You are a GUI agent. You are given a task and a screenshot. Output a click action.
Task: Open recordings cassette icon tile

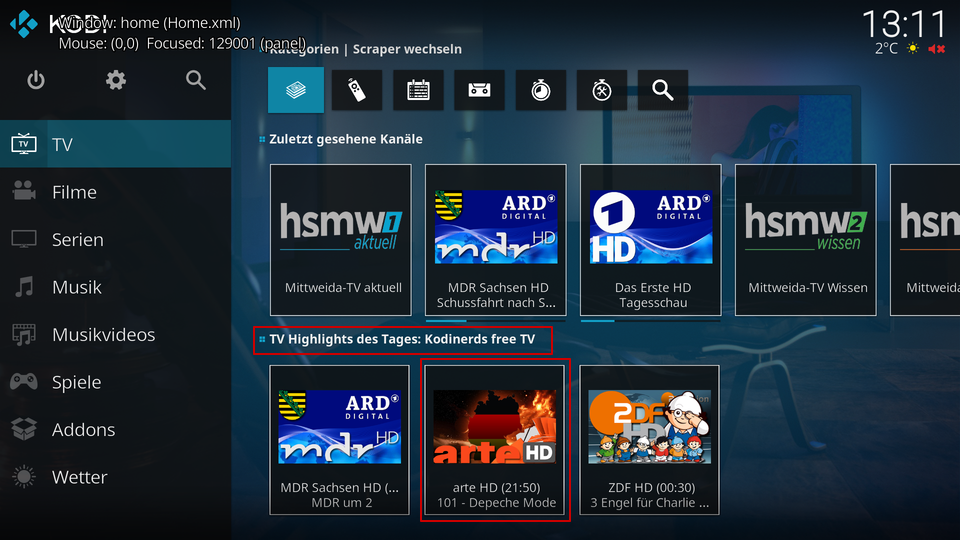click(479, 90)
